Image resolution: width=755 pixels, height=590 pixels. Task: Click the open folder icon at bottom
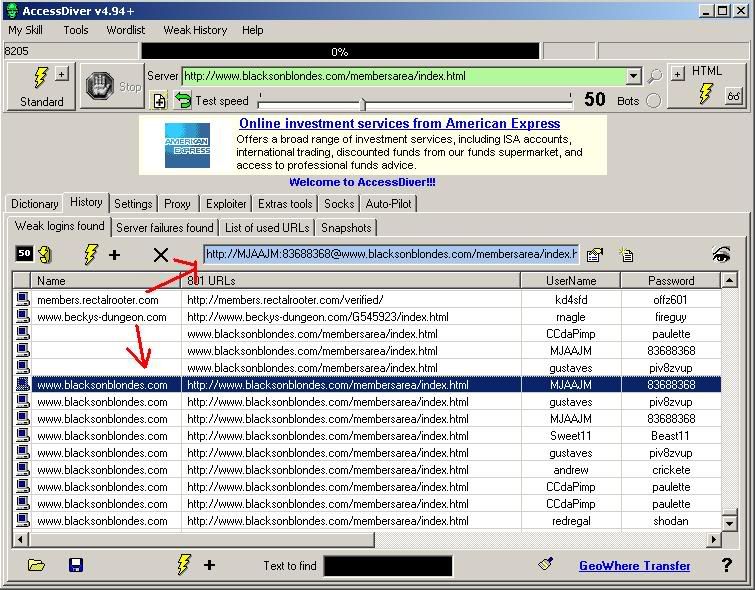point(36,564)
